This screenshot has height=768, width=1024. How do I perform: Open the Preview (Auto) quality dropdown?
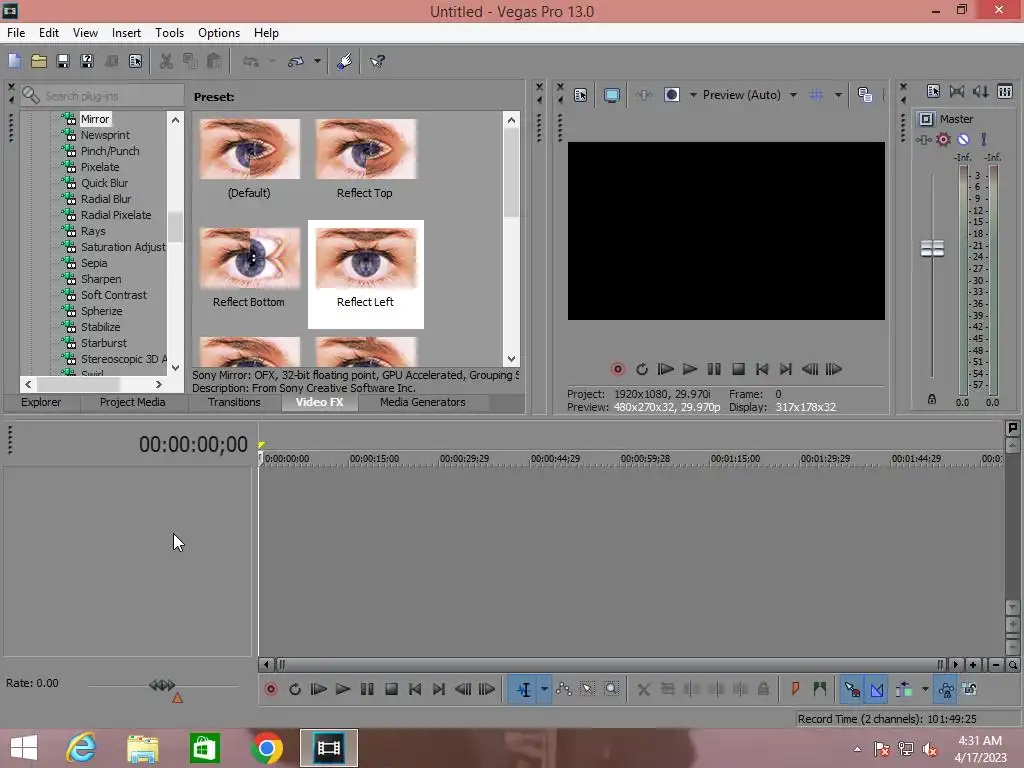click(793, 95)
